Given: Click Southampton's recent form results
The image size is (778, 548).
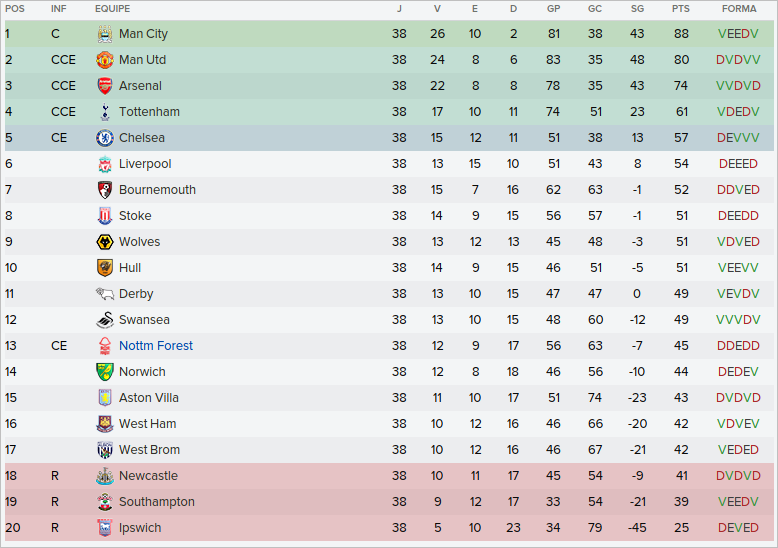Looking at the screenshot, I should (738, 502).
